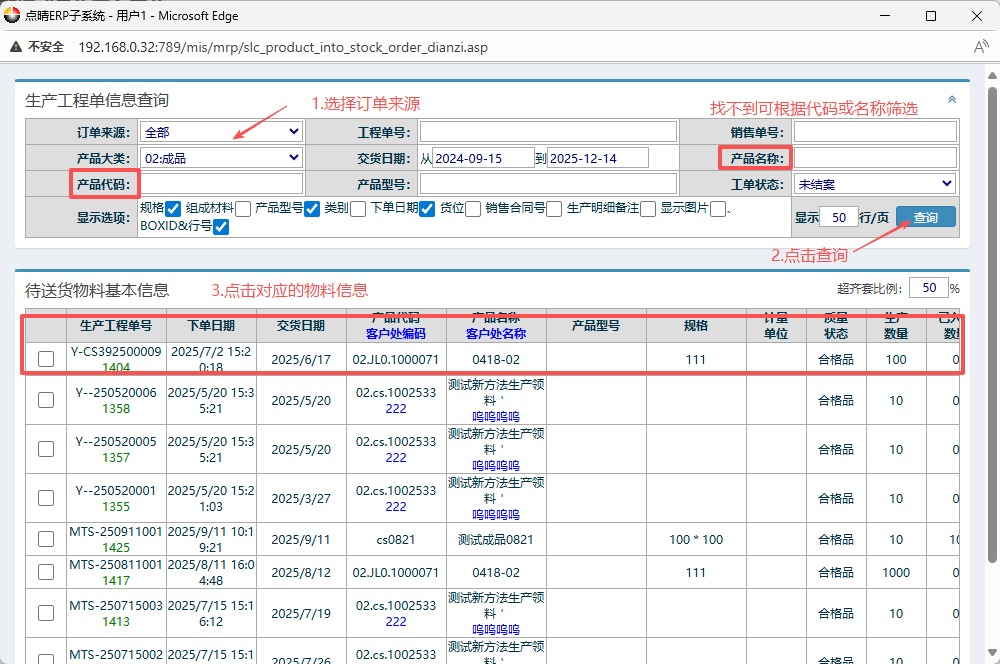Enable the 组成材料 display option
This screenshot has height=664, width=1000.
tap(243, 209)
